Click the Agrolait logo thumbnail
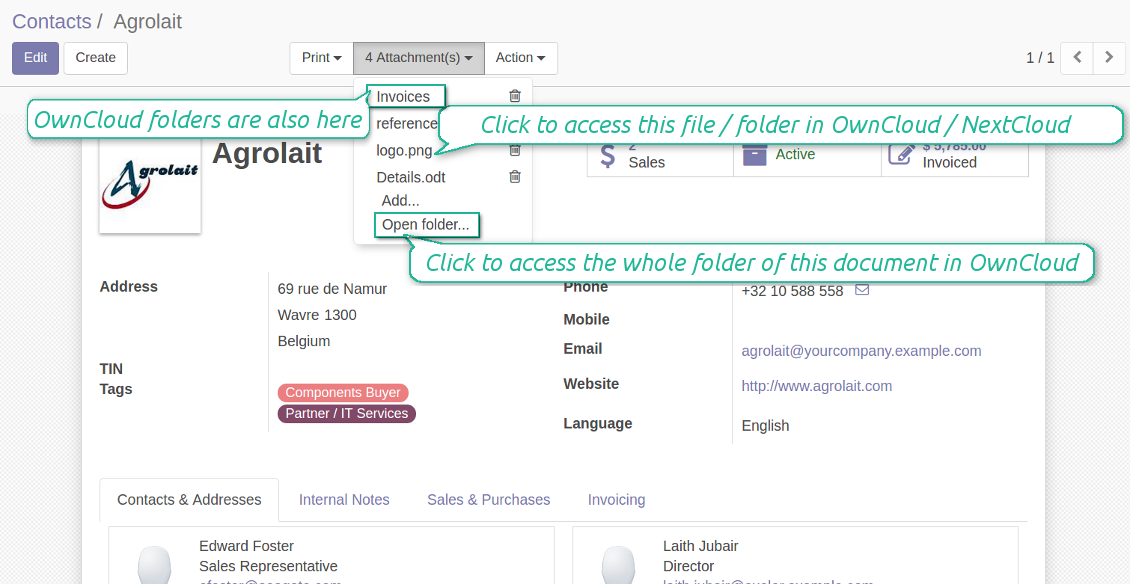Image resolution: width=1130 pixels, height=584 pixels. click(x=150, y=182)
